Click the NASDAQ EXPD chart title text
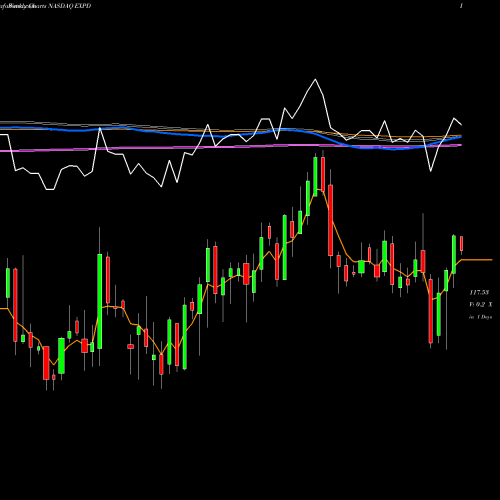 69,6
